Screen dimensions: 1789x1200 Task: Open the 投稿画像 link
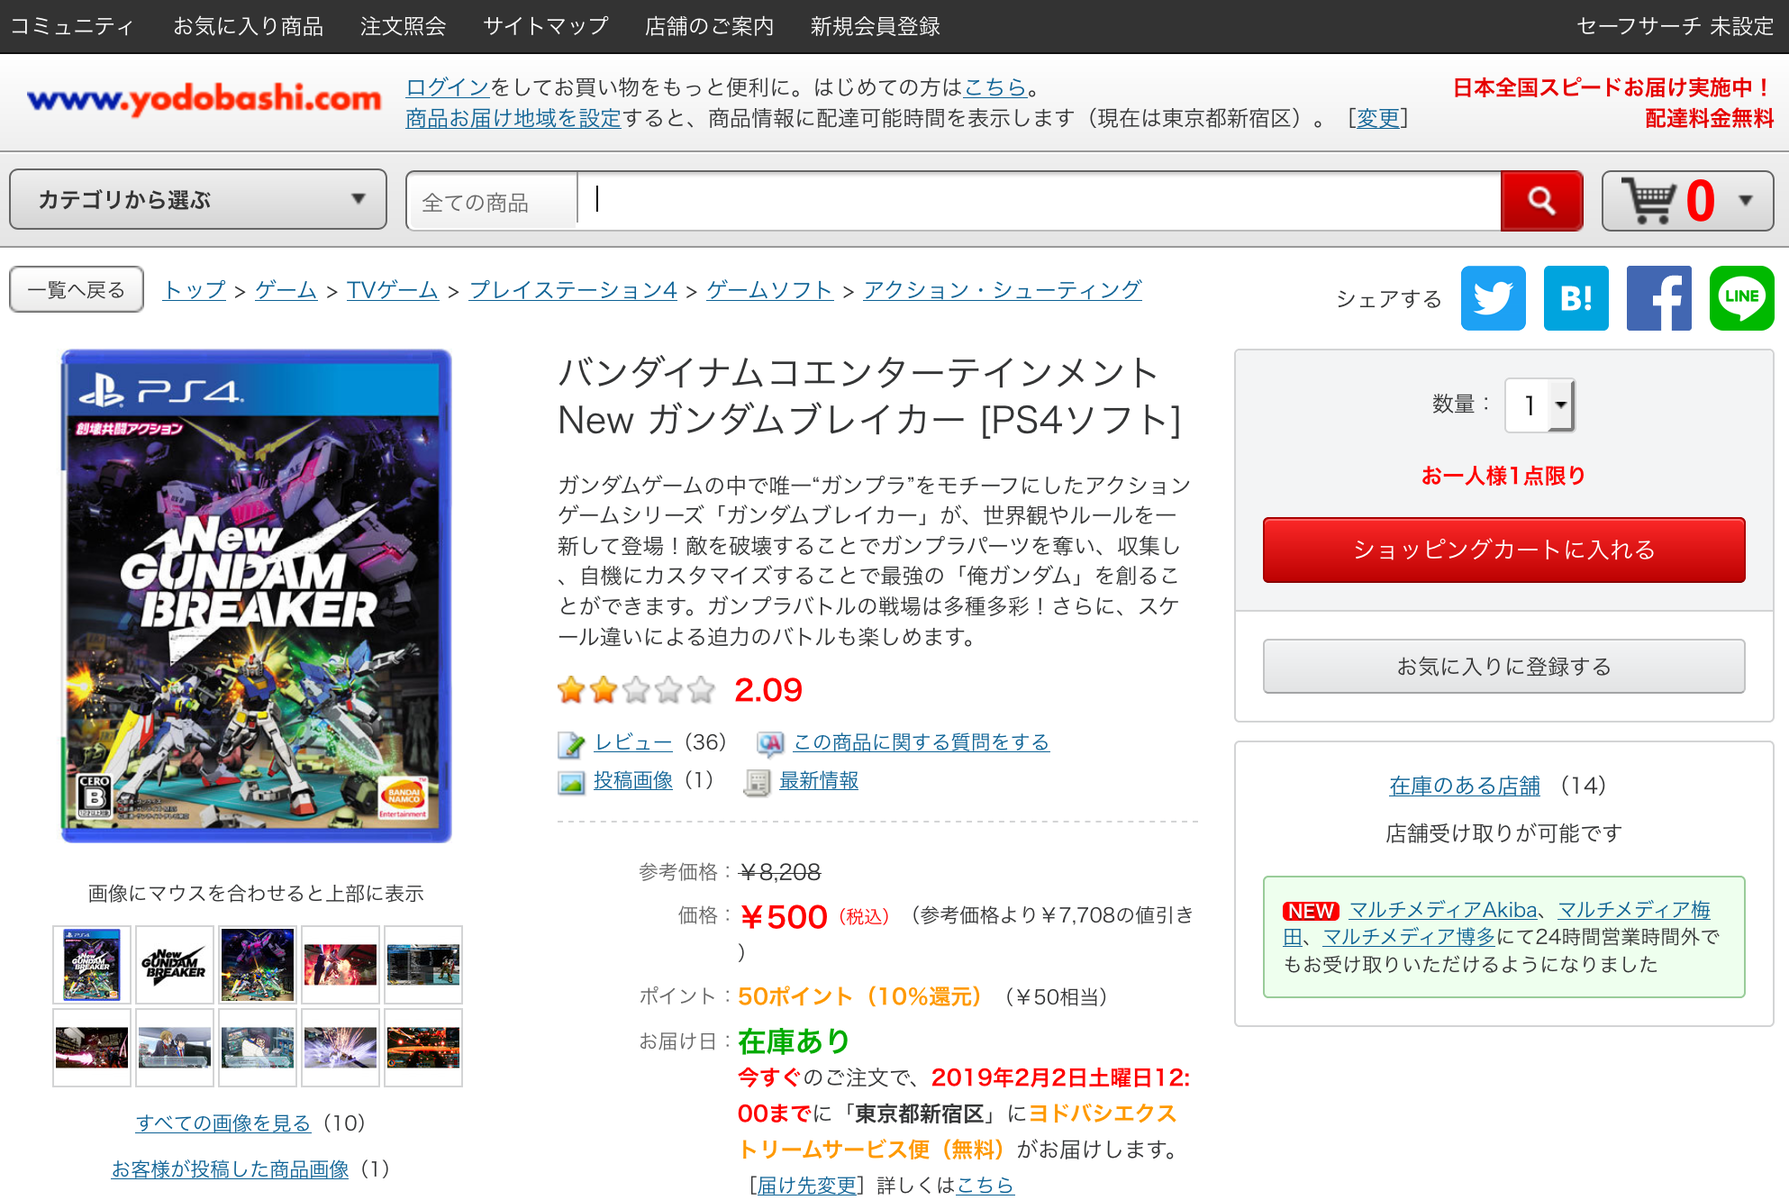633,780
